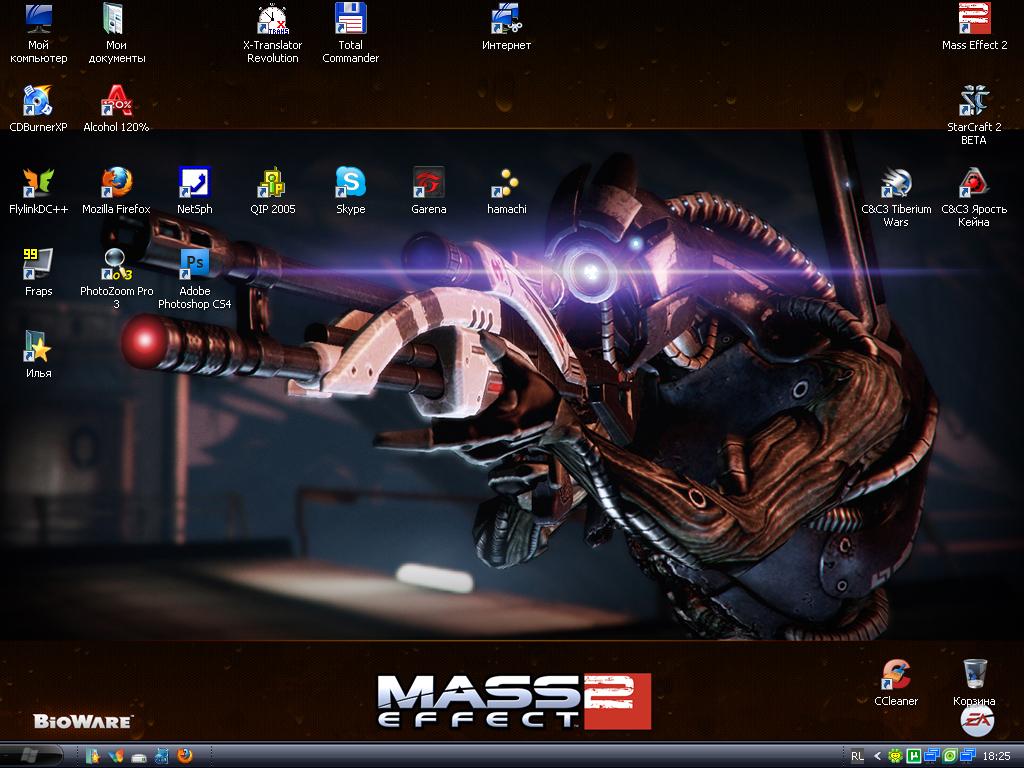The height and width of the screenshot is (768, 1024).
Task: Launch Total Commander shortcut
Action: pyautogui.click(x=350, y=33)
